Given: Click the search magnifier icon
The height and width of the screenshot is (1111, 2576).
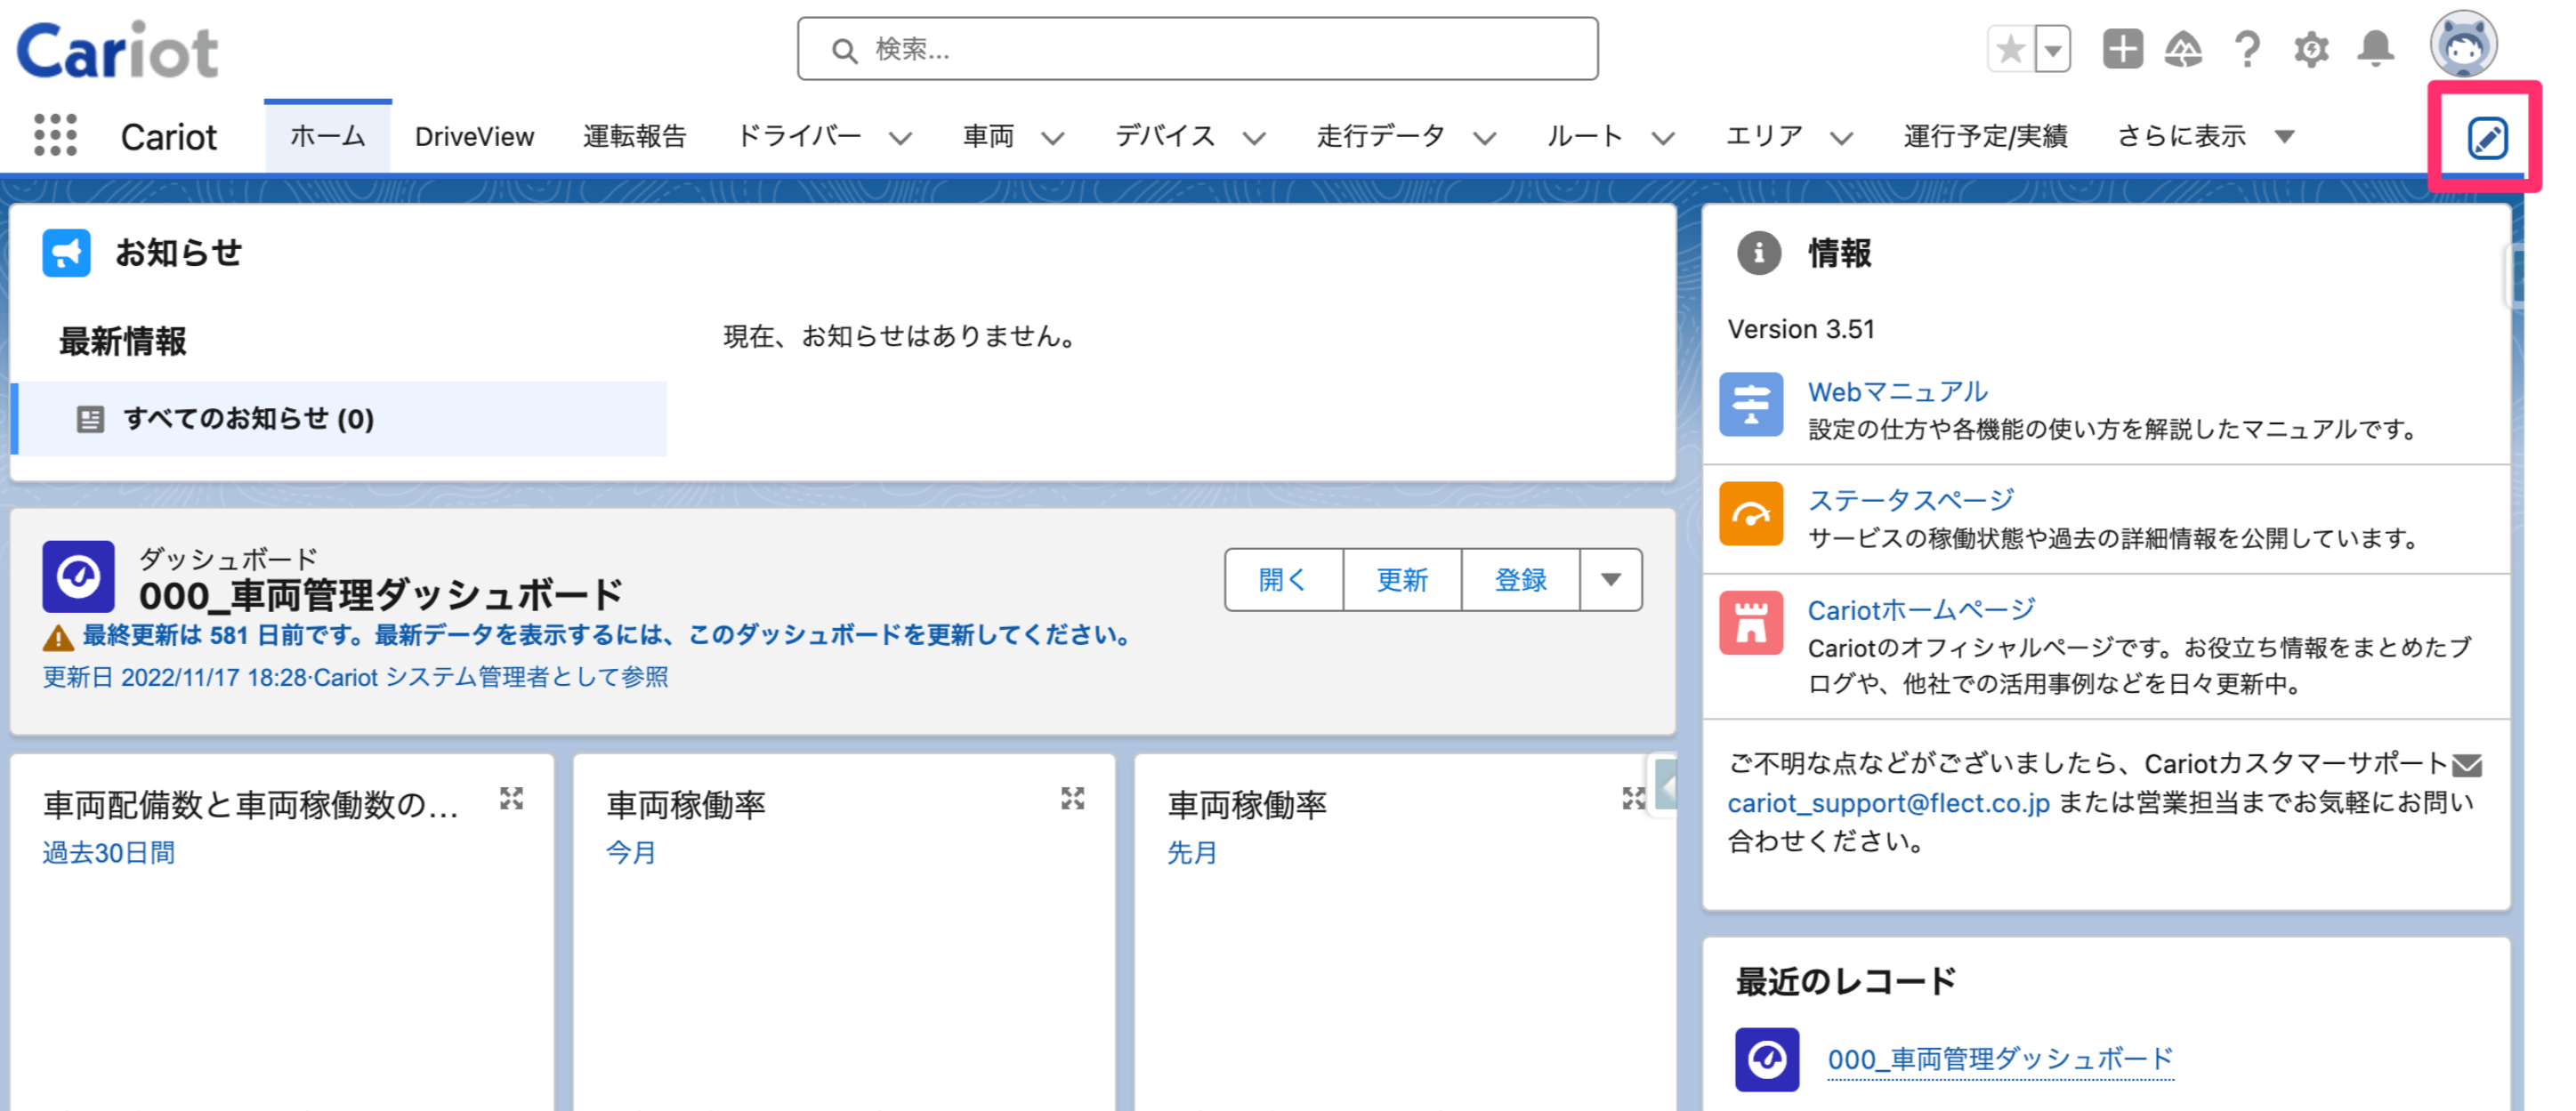Looking at the screenshot, I should (x=844, y=50).
